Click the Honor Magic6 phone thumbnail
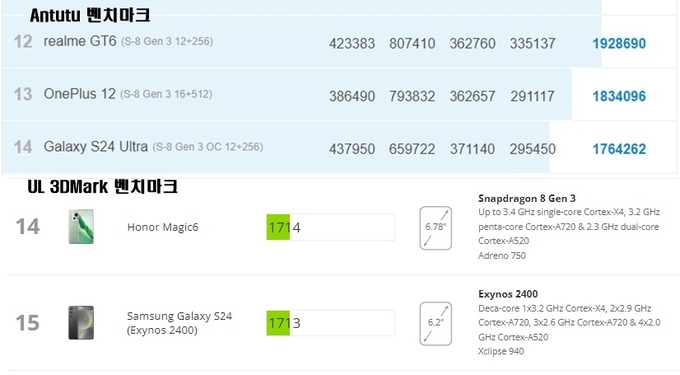680x375 pixels. click(x=81, y=226)
